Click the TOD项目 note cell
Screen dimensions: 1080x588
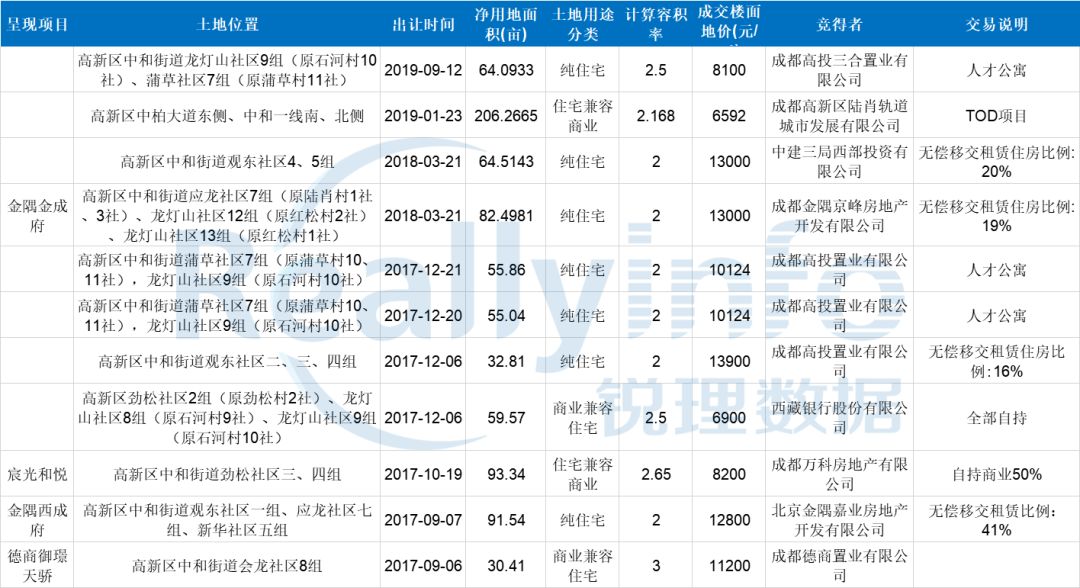coord(996,116)
